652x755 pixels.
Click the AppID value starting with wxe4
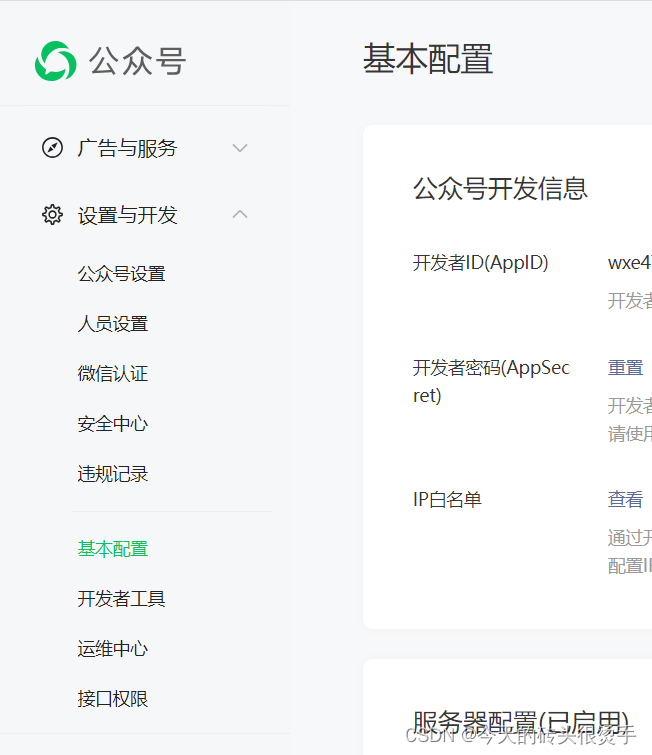pos(630,263)
